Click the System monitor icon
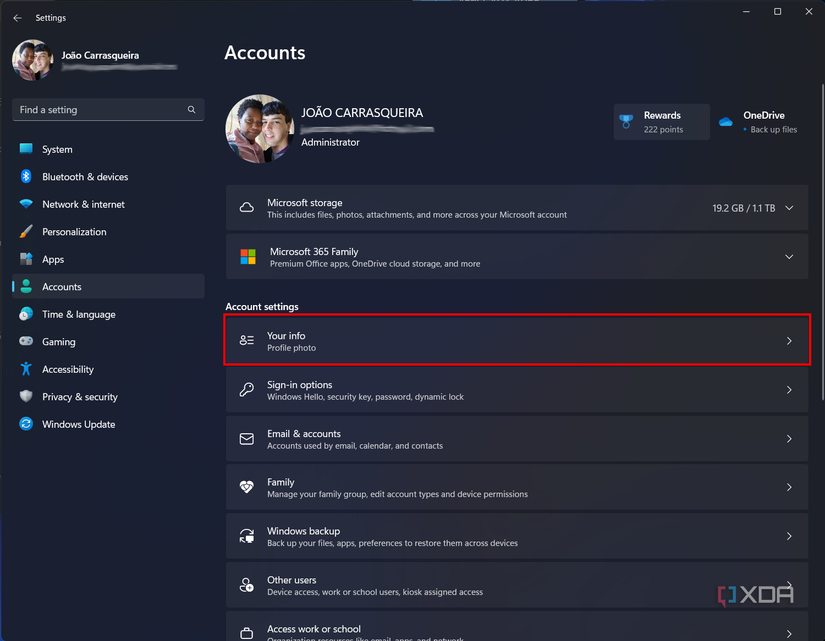Viewport: 825px width, 641px height. [26, 148]
